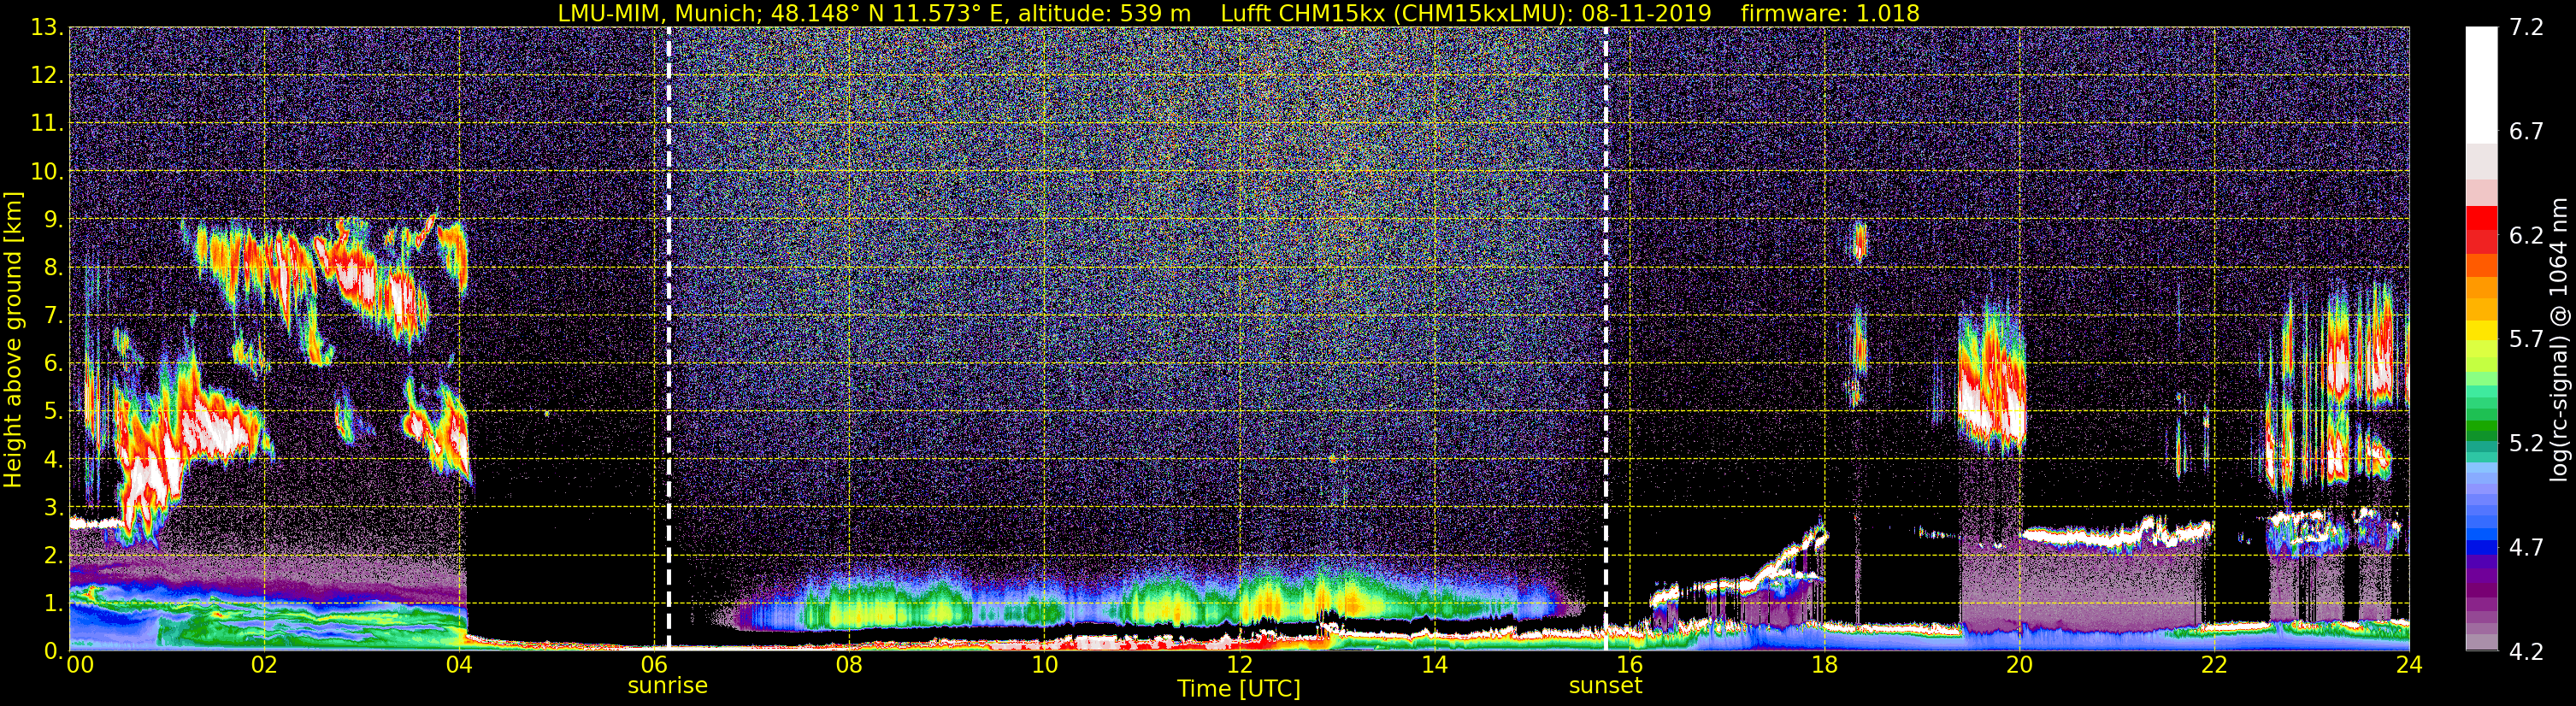Click the '10' time axis tick label
Screen dimensions: 2576x706
1044,666
